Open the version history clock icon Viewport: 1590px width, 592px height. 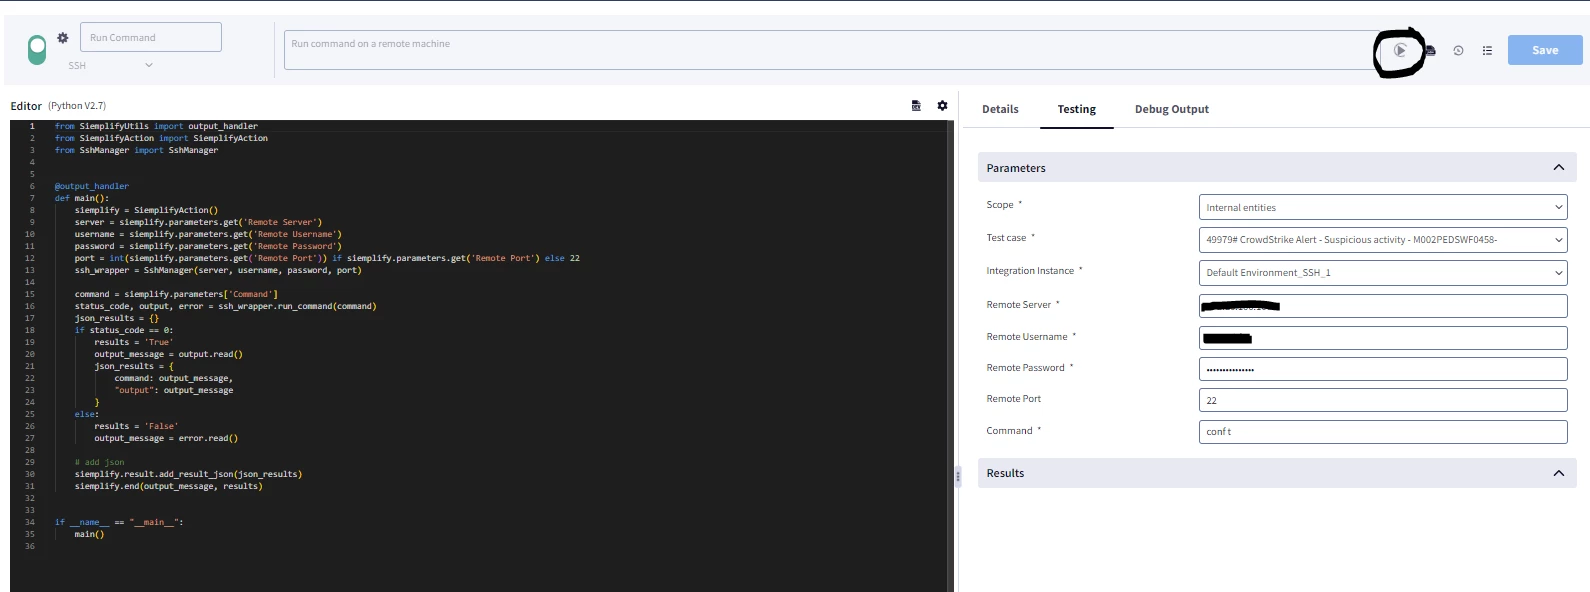click(x=1458, y=51)
